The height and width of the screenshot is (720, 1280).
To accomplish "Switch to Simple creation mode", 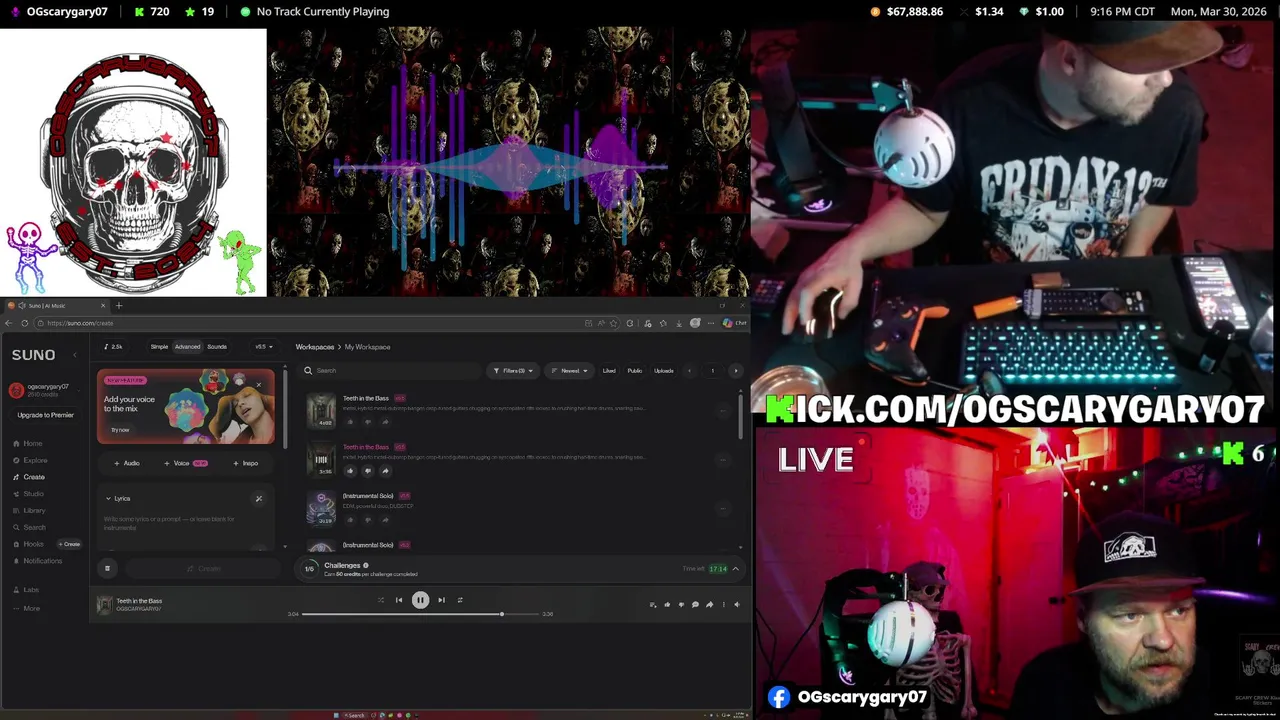I will click(159, 347).
